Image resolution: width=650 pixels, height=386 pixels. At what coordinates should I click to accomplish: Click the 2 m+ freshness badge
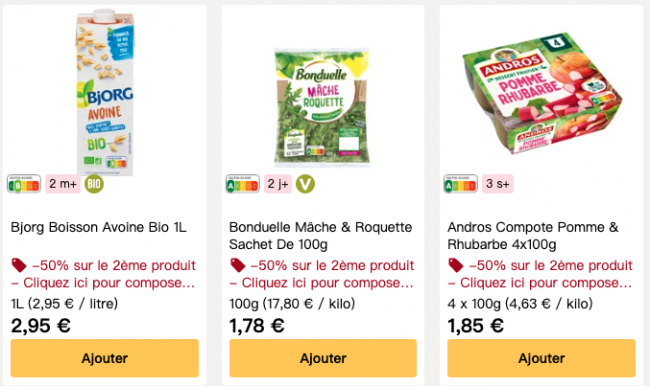(63, 184)
